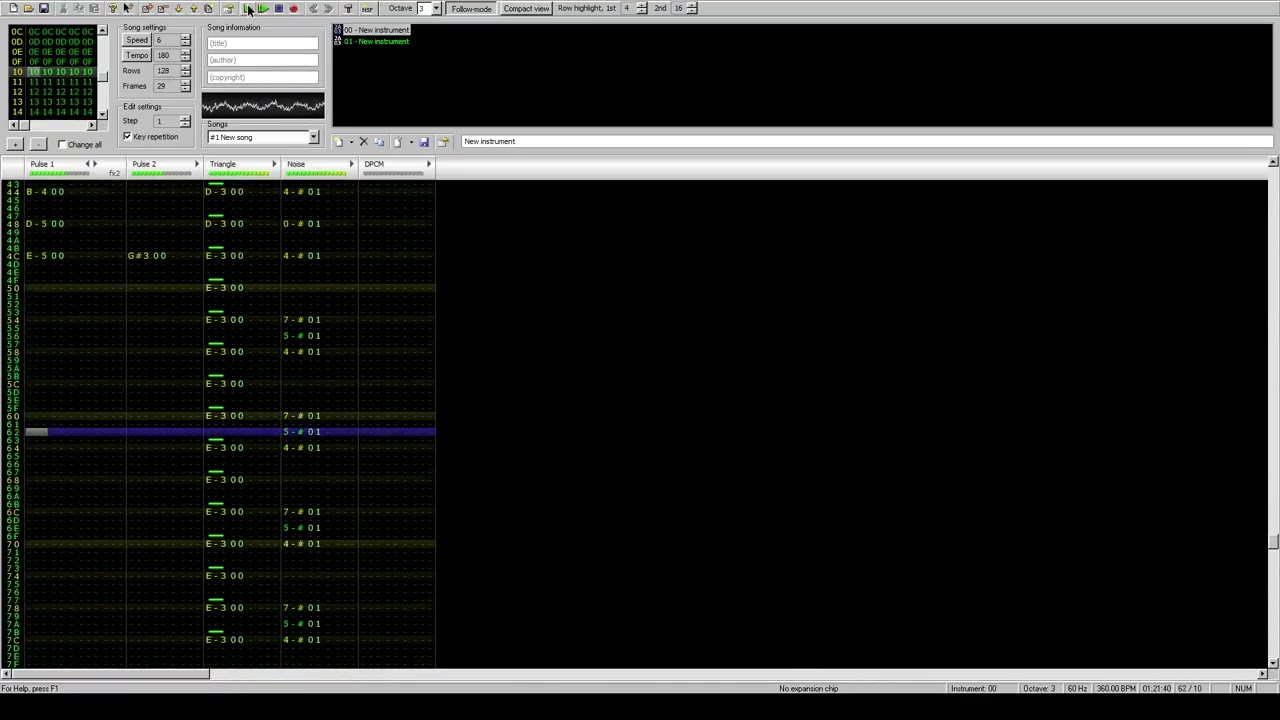Save instrument to file
The width and height of the screenshot is (1280, 720).
pos(424,142)
